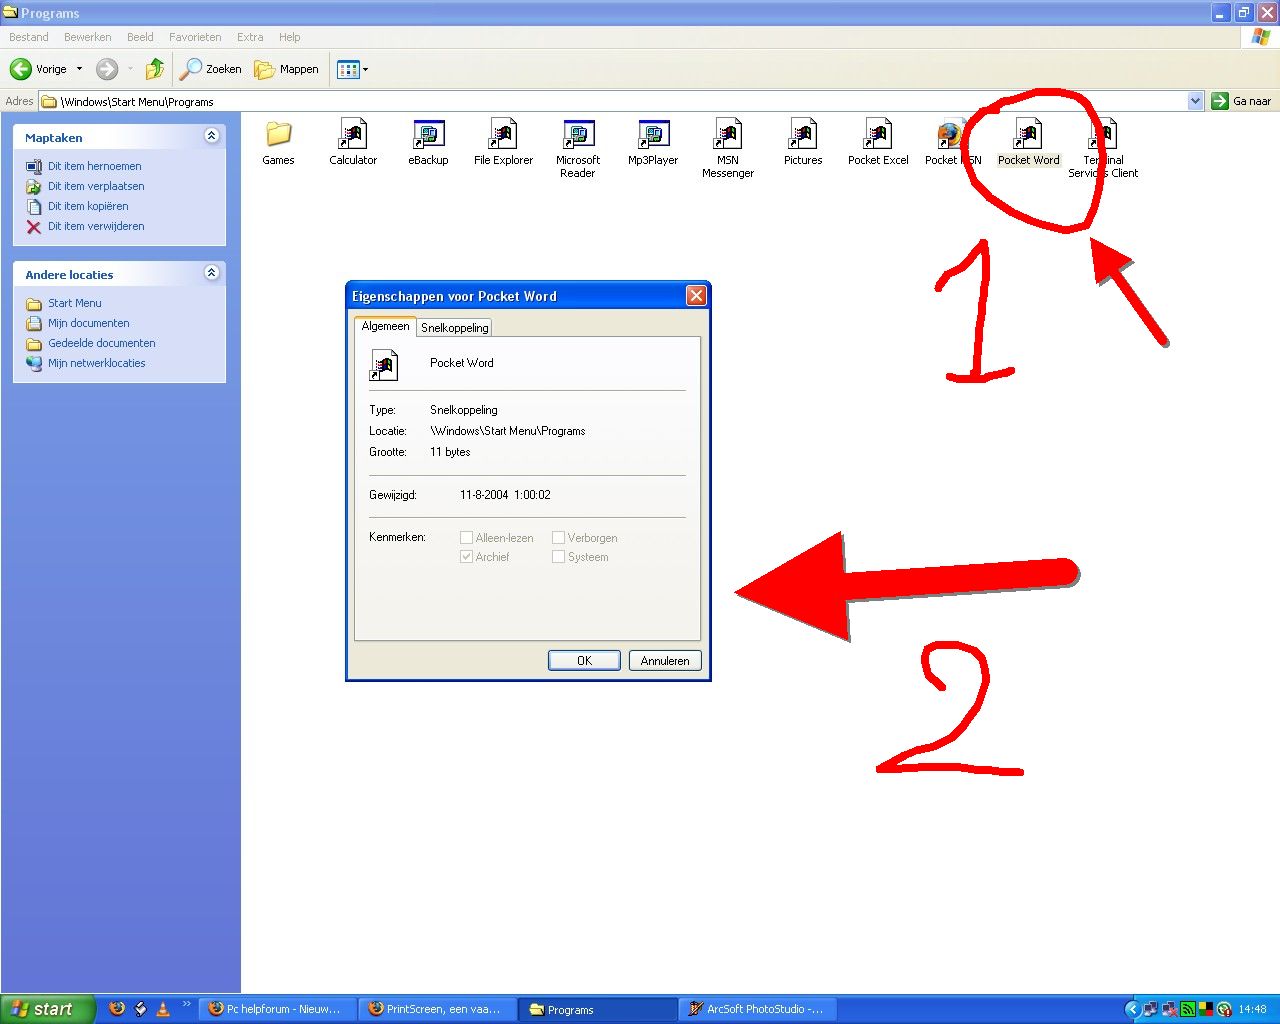The width and height of the screenshot is (1280, 1024).
Task: Open 'Mijn netwerklocaties' link
Action: point(97,363)
